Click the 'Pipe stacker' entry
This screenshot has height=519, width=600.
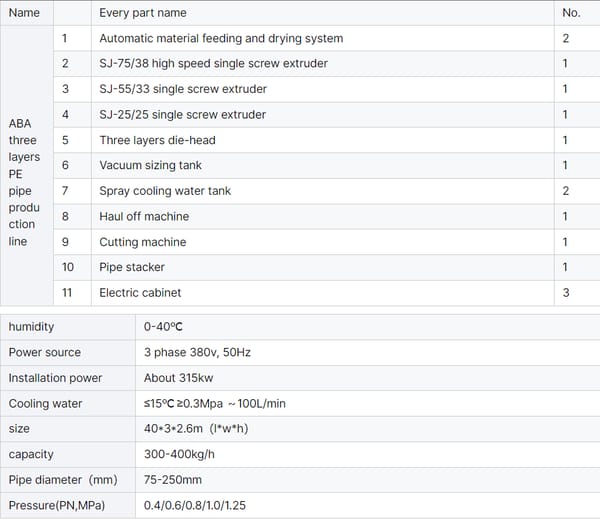[x=132, y=268]
